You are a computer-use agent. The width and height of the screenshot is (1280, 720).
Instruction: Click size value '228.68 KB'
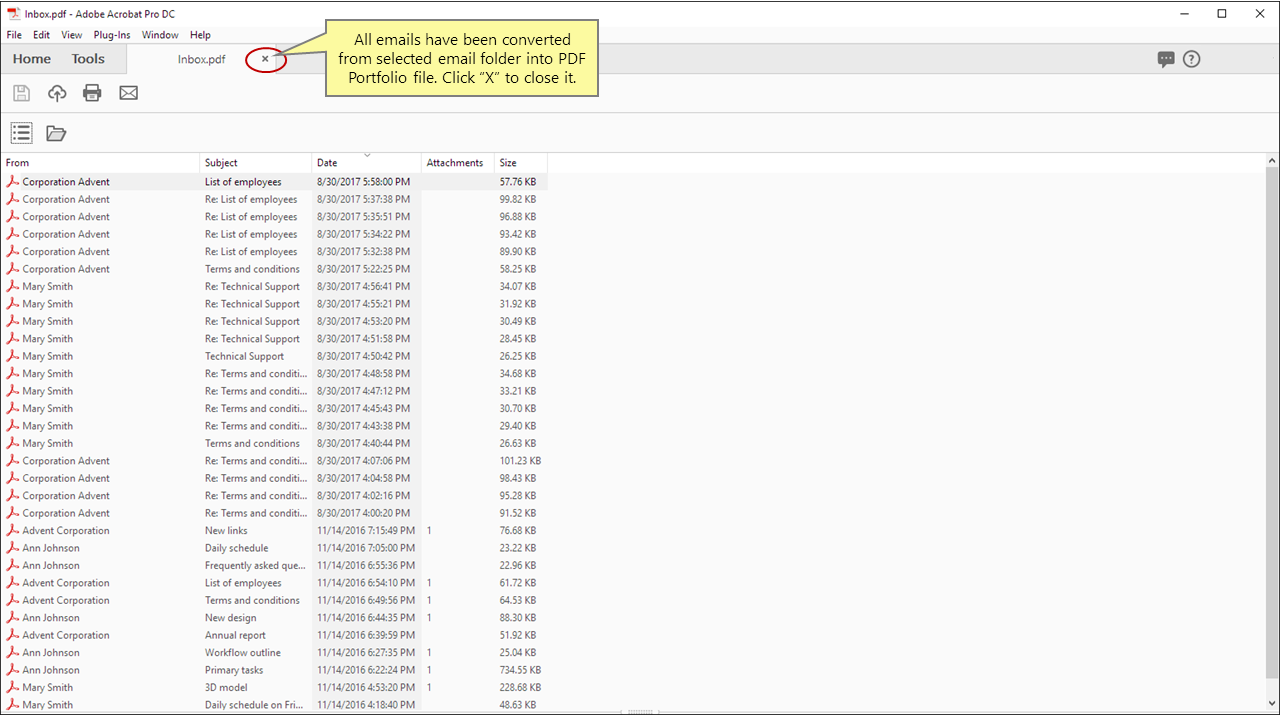(x=520, y=687)
